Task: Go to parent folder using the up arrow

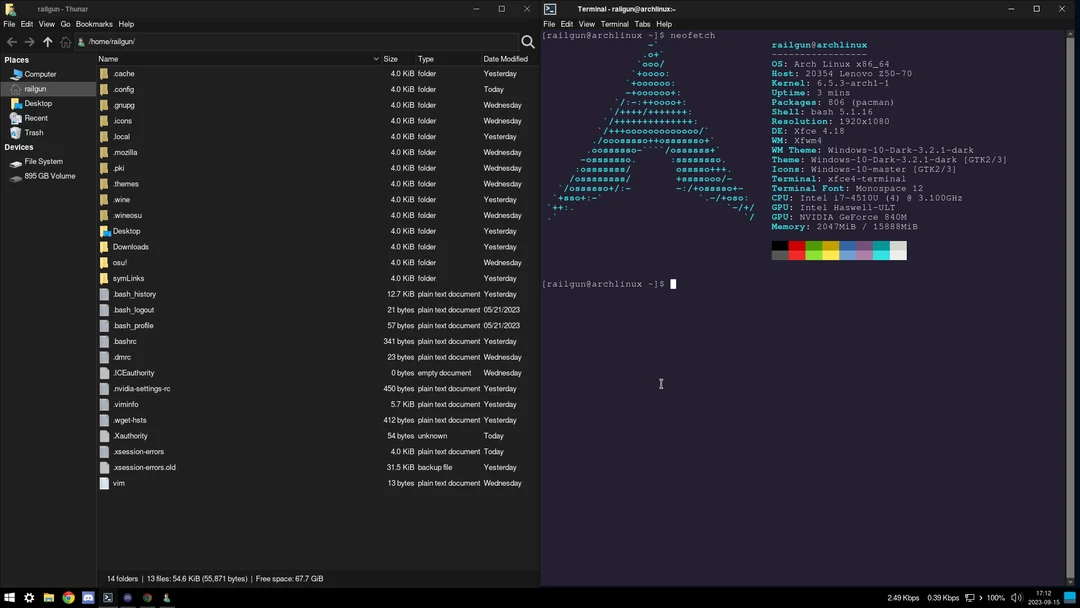Action: (47, 41)
